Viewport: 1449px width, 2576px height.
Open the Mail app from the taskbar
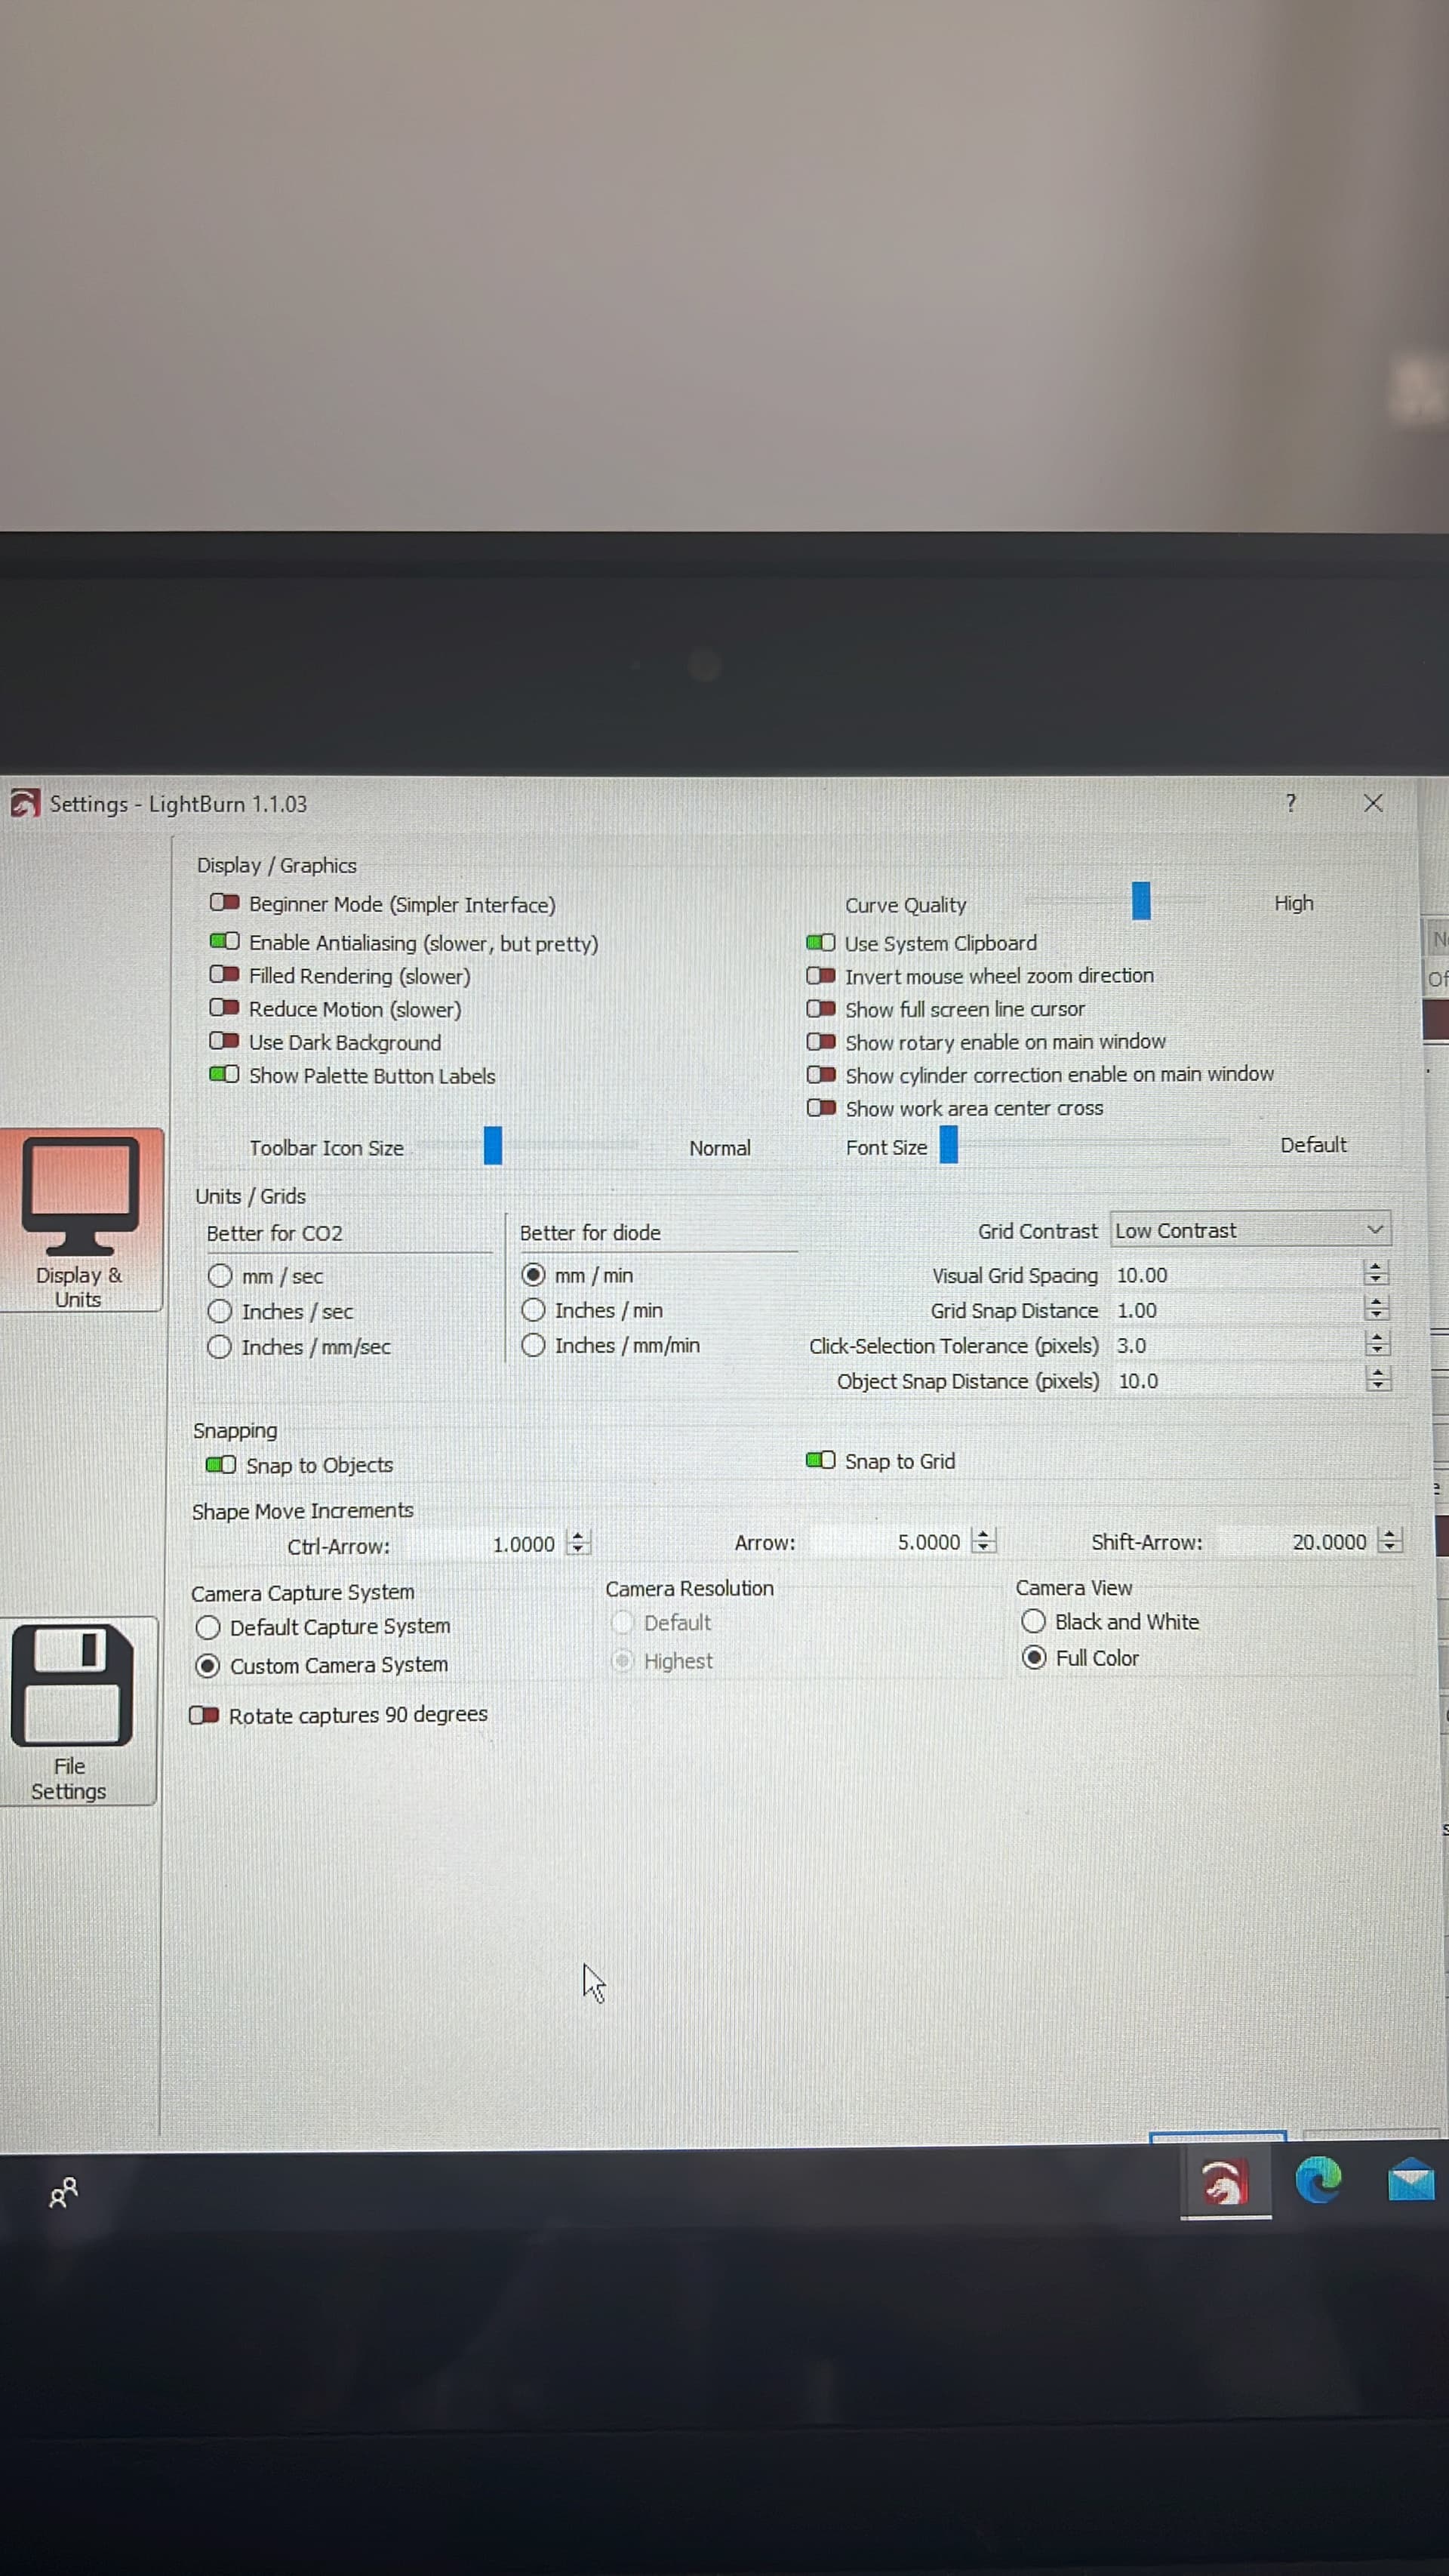1411,2180
